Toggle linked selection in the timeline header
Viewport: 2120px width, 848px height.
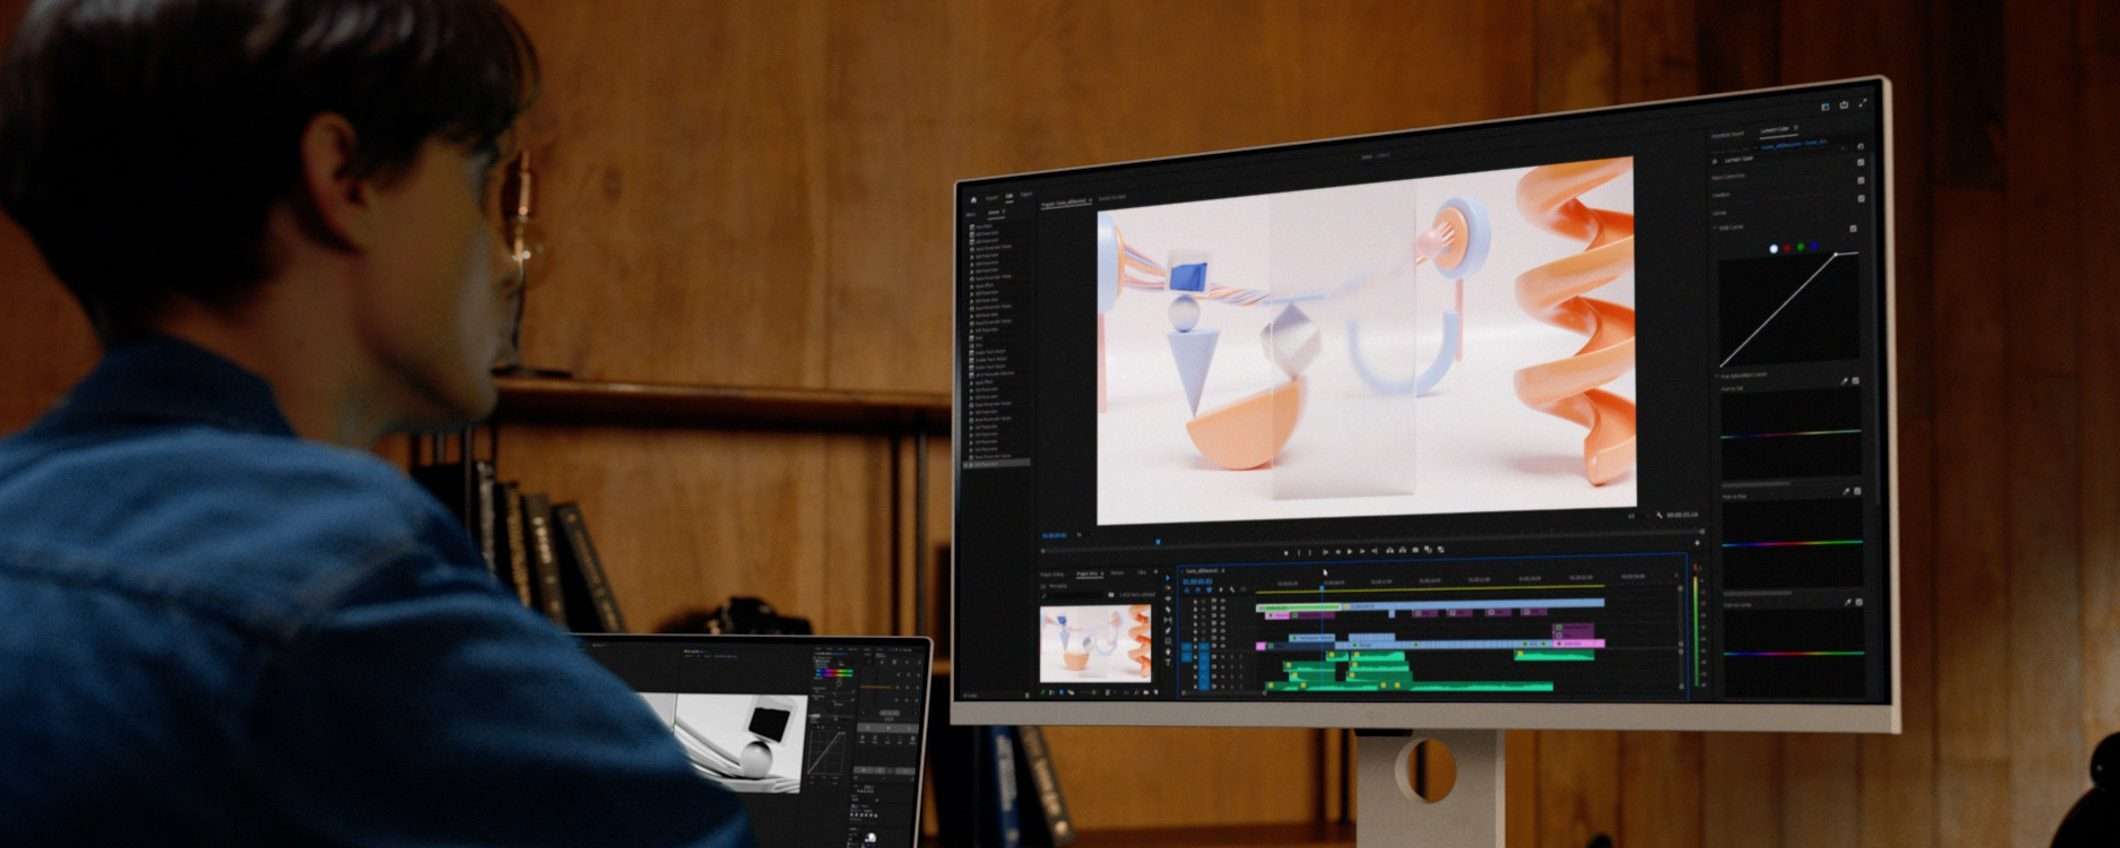[1209, 590]
